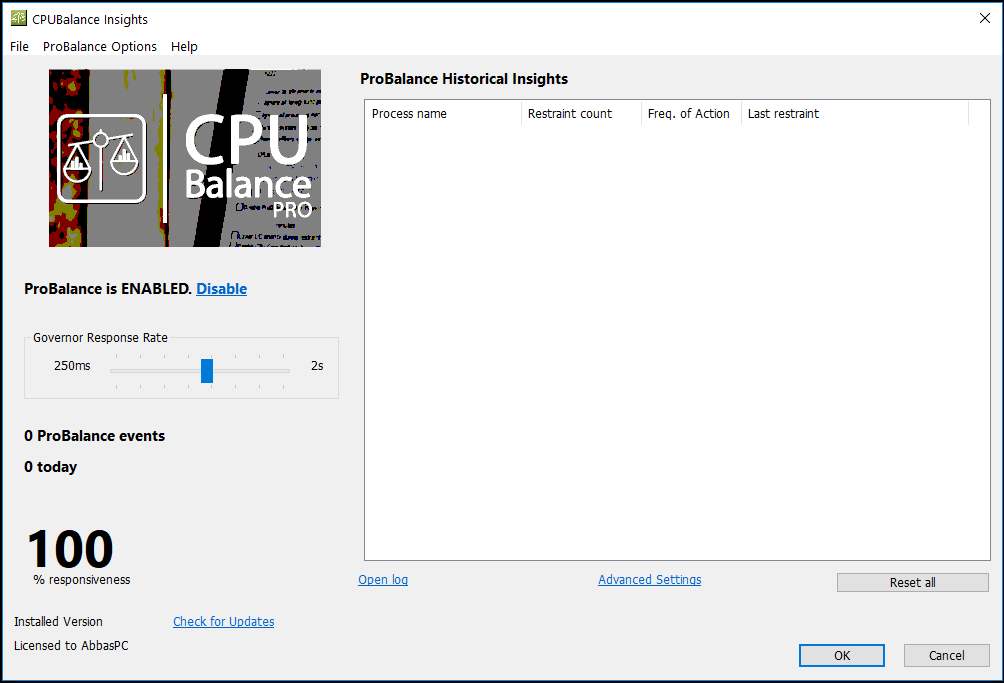Sort by Process name column header
This screenshot has width=1004, height=683.
443,113
